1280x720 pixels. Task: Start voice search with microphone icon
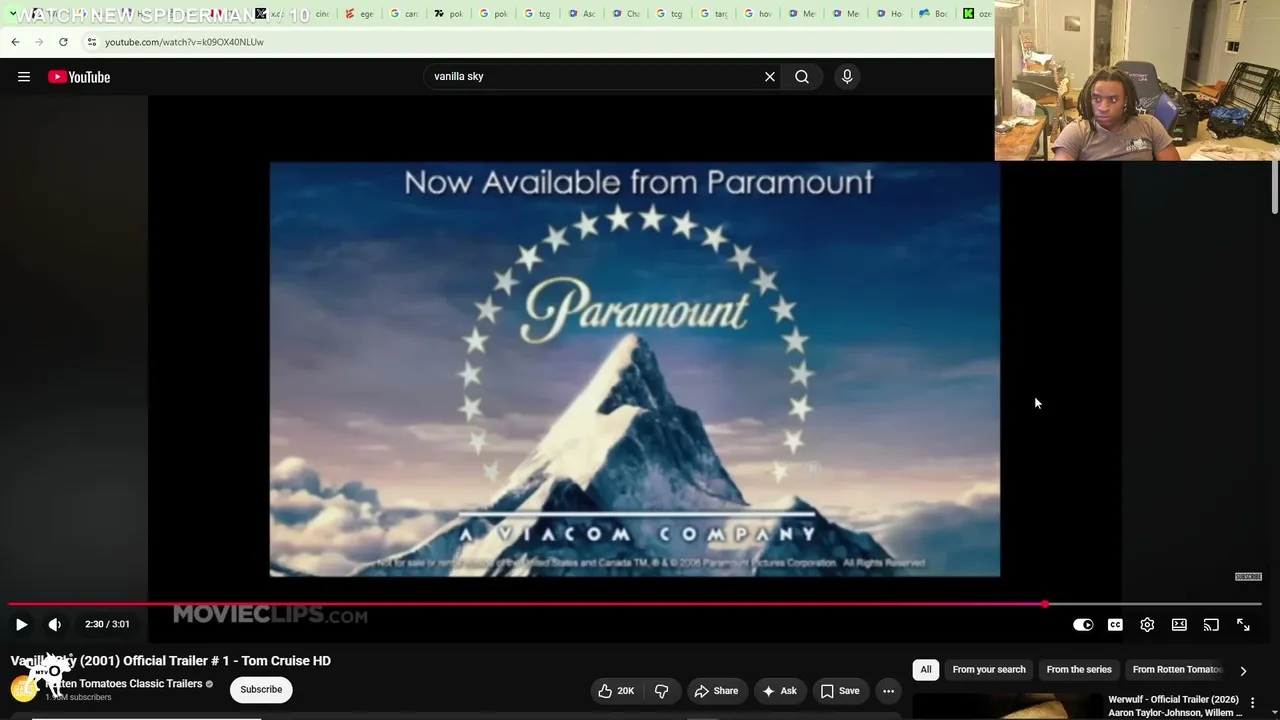click(847, 77)
